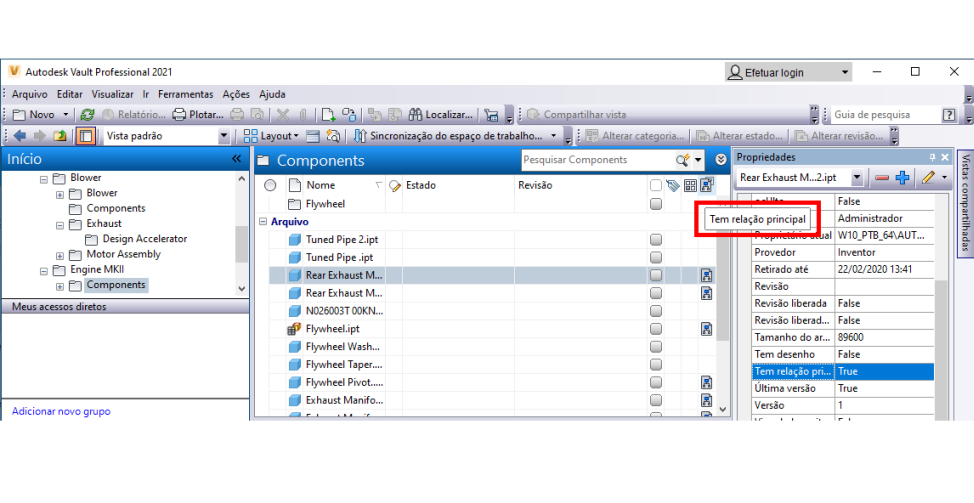This screenshot has height=503, width=974.
Task: Click the parent relation column header icon
Action: (706, 184)
